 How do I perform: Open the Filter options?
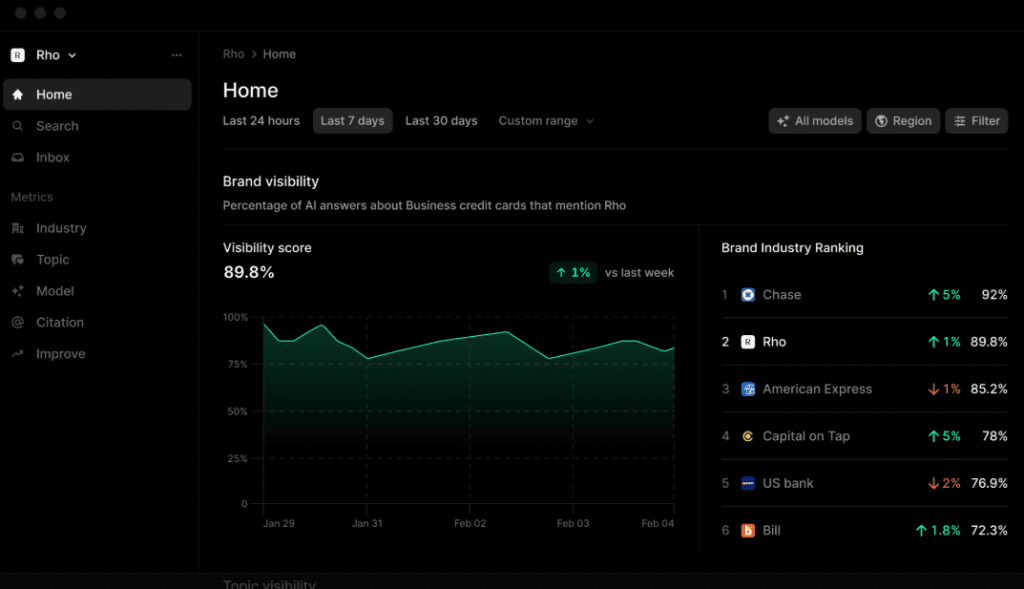(976, 121)
